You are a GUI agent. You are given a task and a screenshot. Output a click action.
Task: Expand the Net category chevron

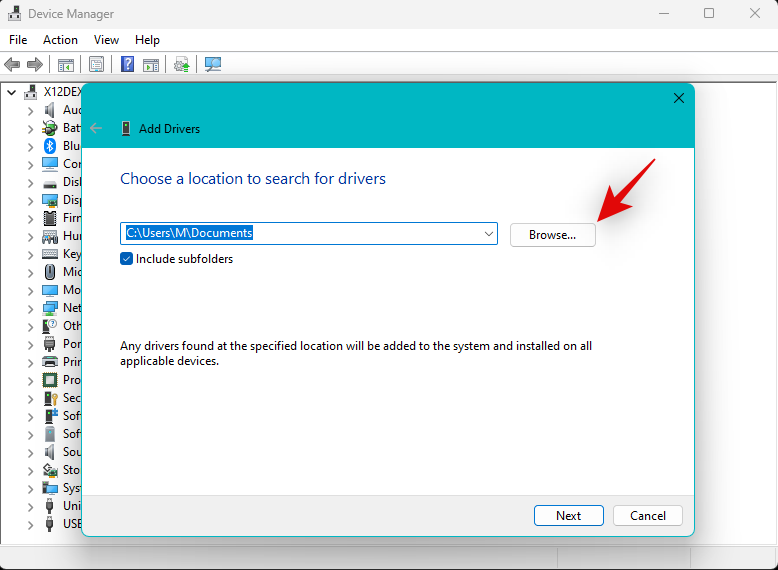point(31,309)
